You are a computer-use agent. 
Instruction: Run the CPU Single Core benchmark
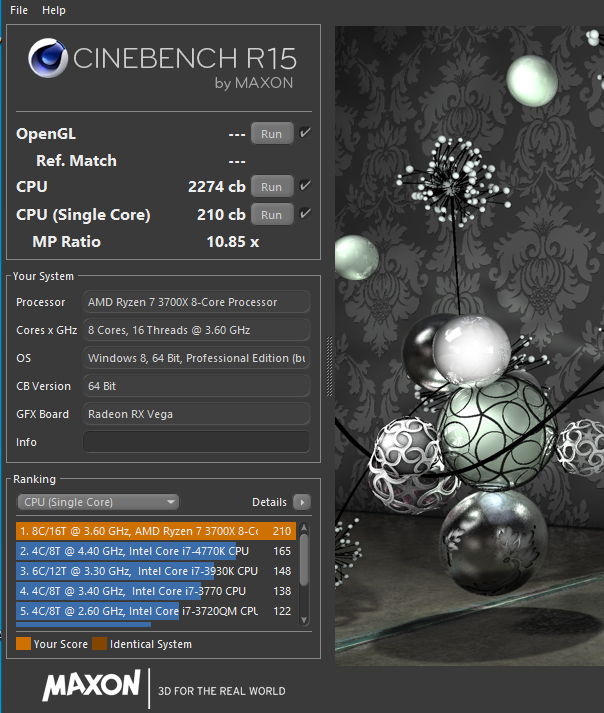272,215
